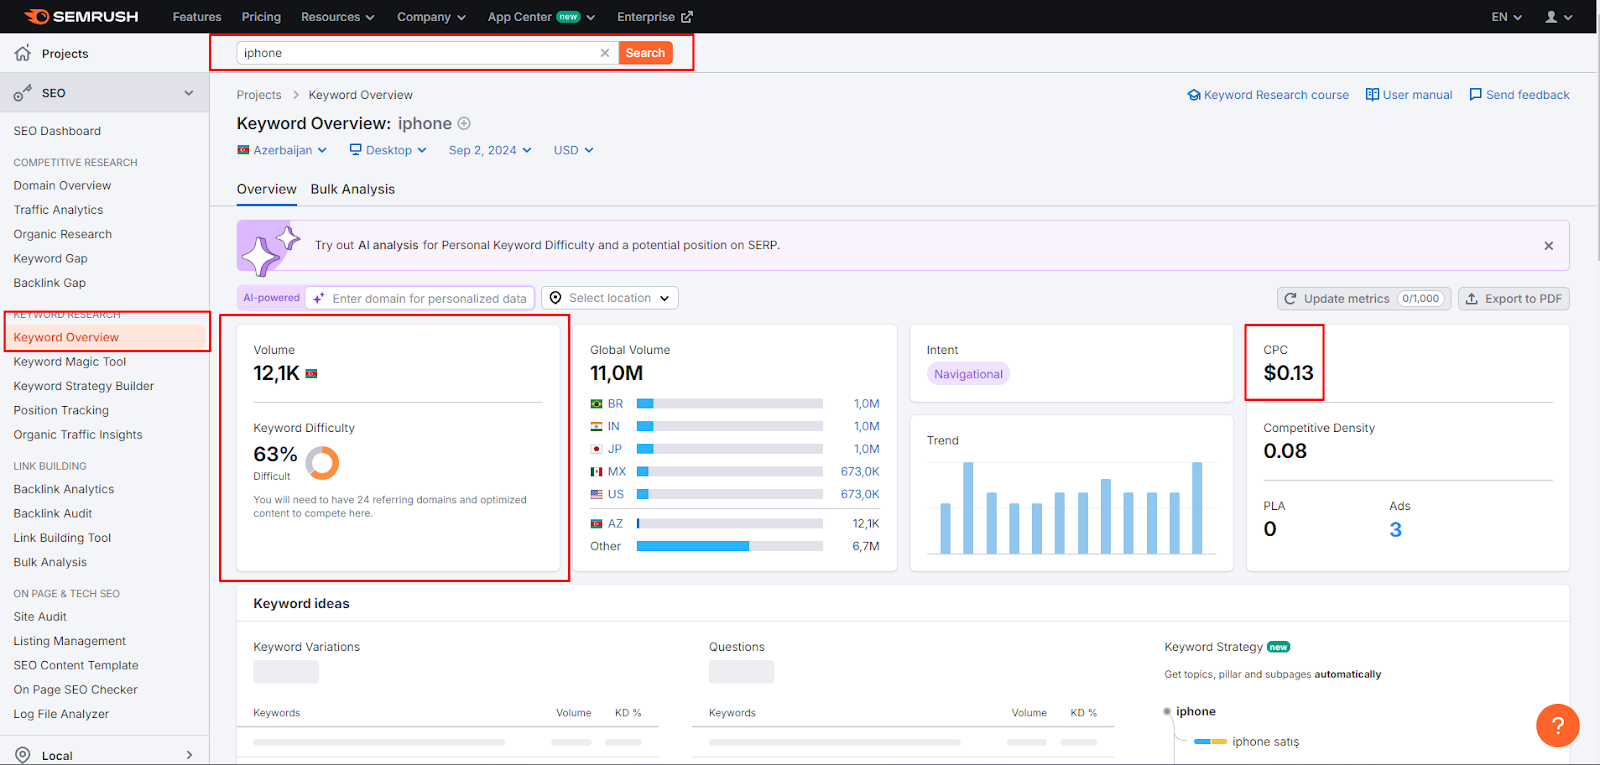
Task: Open Domain Overview in sidebar
Action: click(62, 186)
